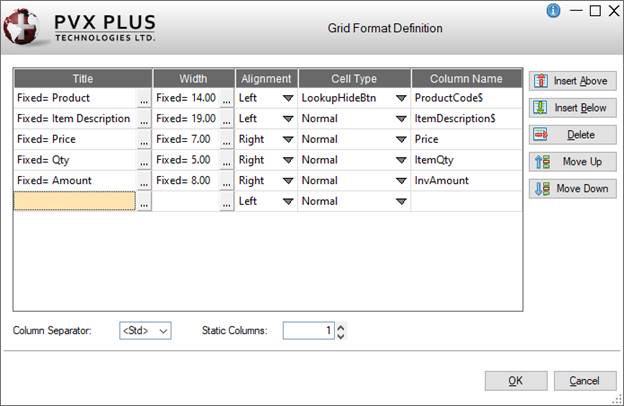Image resolution: width=624 pixels, height=406 pixels.
Task: Move the selected row down
Action: pos(573,188)
